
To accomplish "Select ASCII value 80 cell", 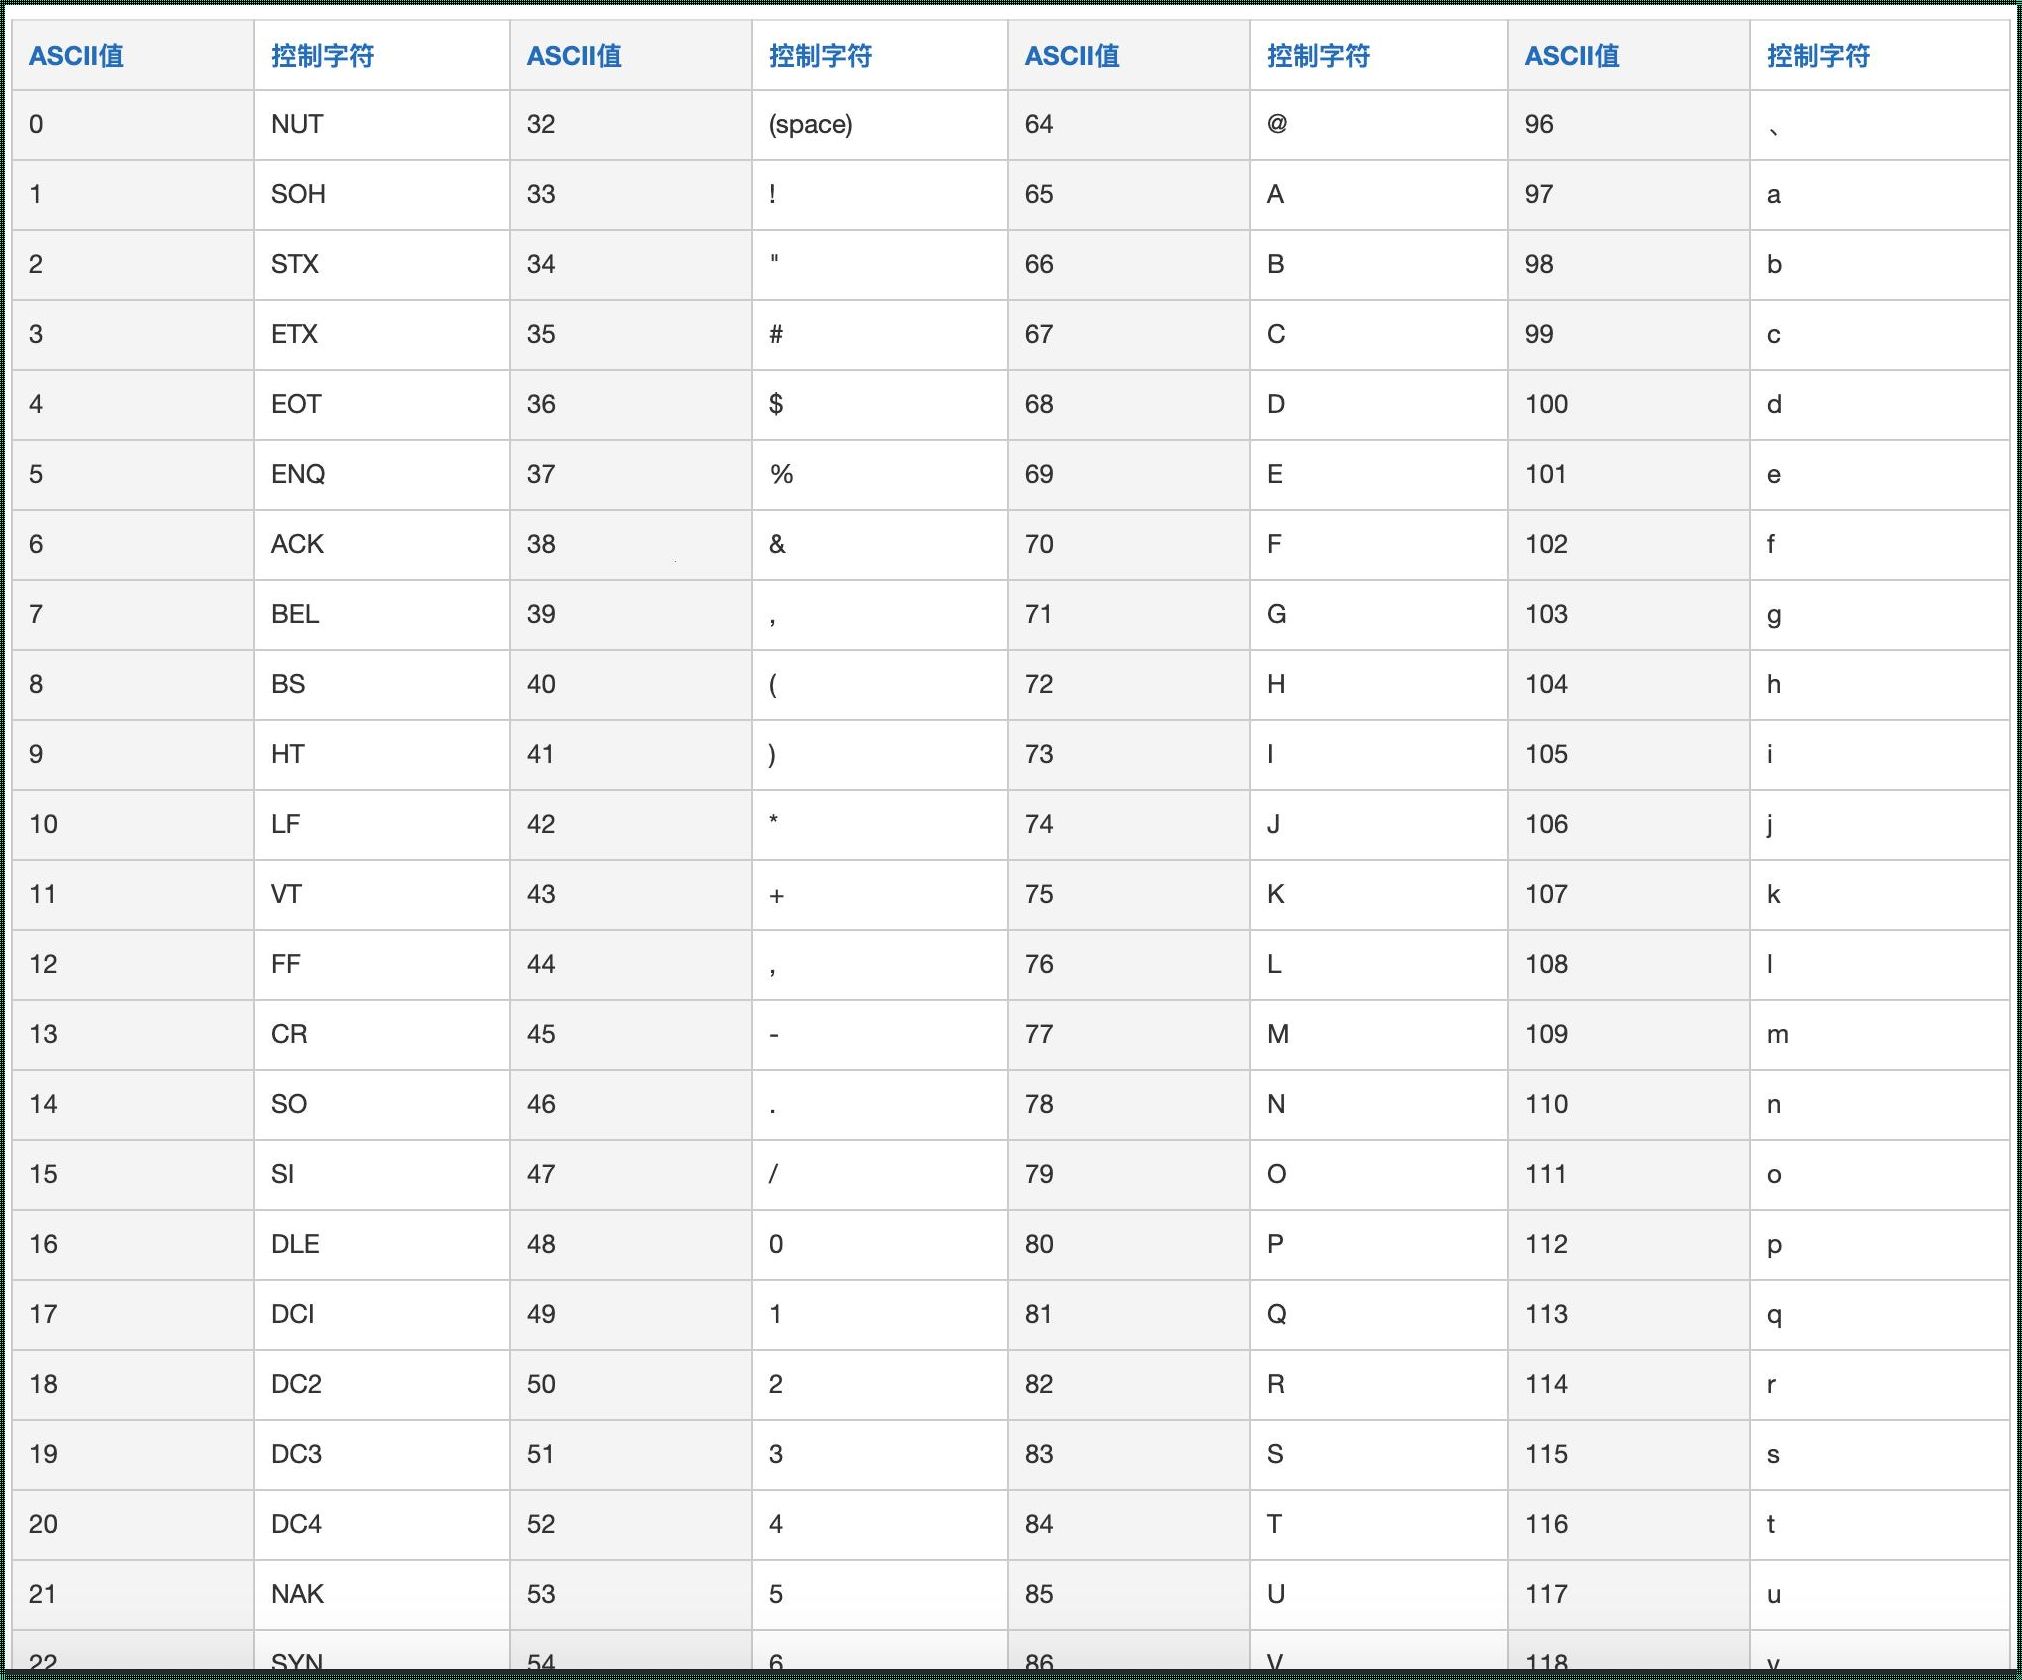I will 1129,1245.
